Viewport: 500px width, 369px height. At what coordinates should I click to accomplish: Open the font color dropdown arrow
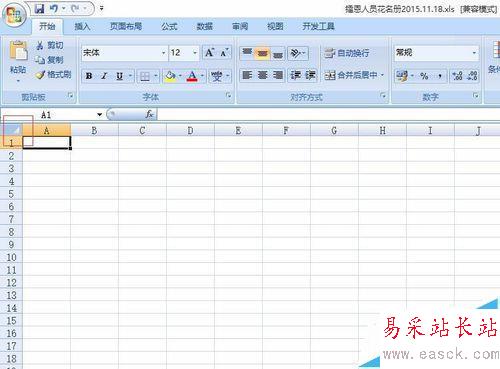202,77
